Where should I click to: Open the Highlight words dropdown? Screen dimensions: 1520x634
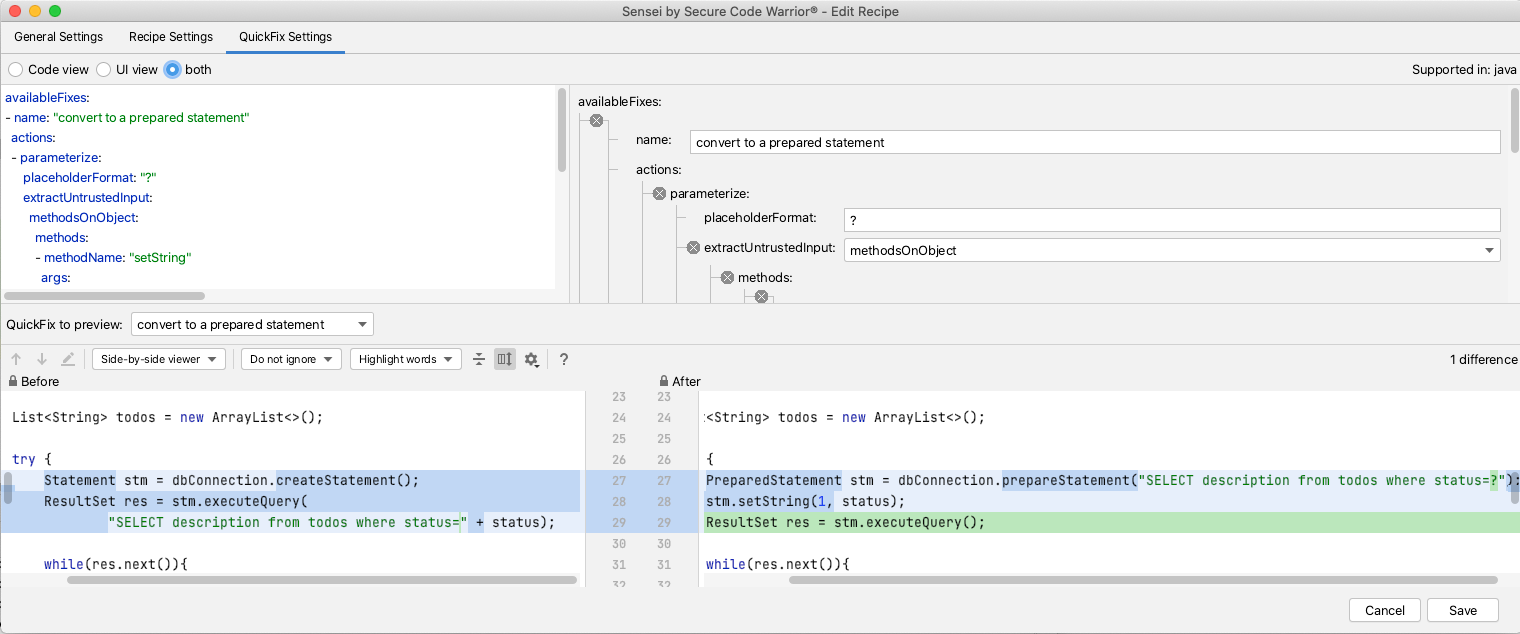coord(405,359)
